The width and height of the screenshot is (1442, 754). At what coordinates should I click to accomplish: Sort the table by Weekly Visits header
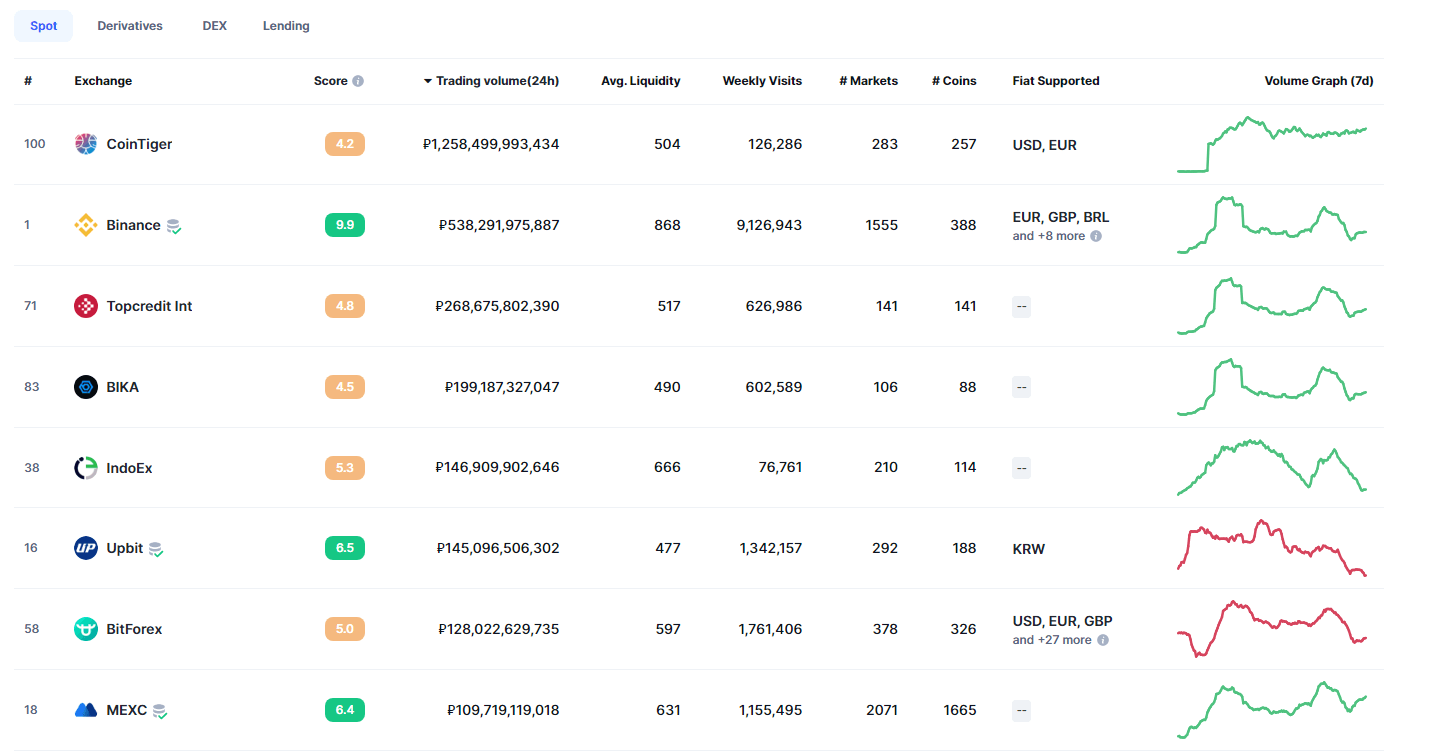coord(762,81)
